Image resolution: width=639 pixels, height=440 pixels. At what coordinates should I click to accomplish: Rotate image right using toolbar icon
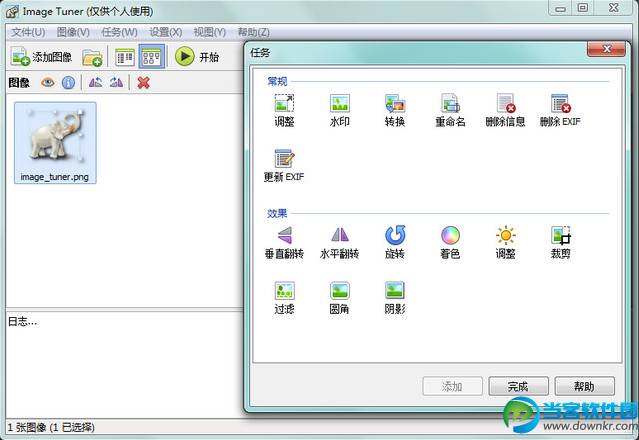pos(116,83)
